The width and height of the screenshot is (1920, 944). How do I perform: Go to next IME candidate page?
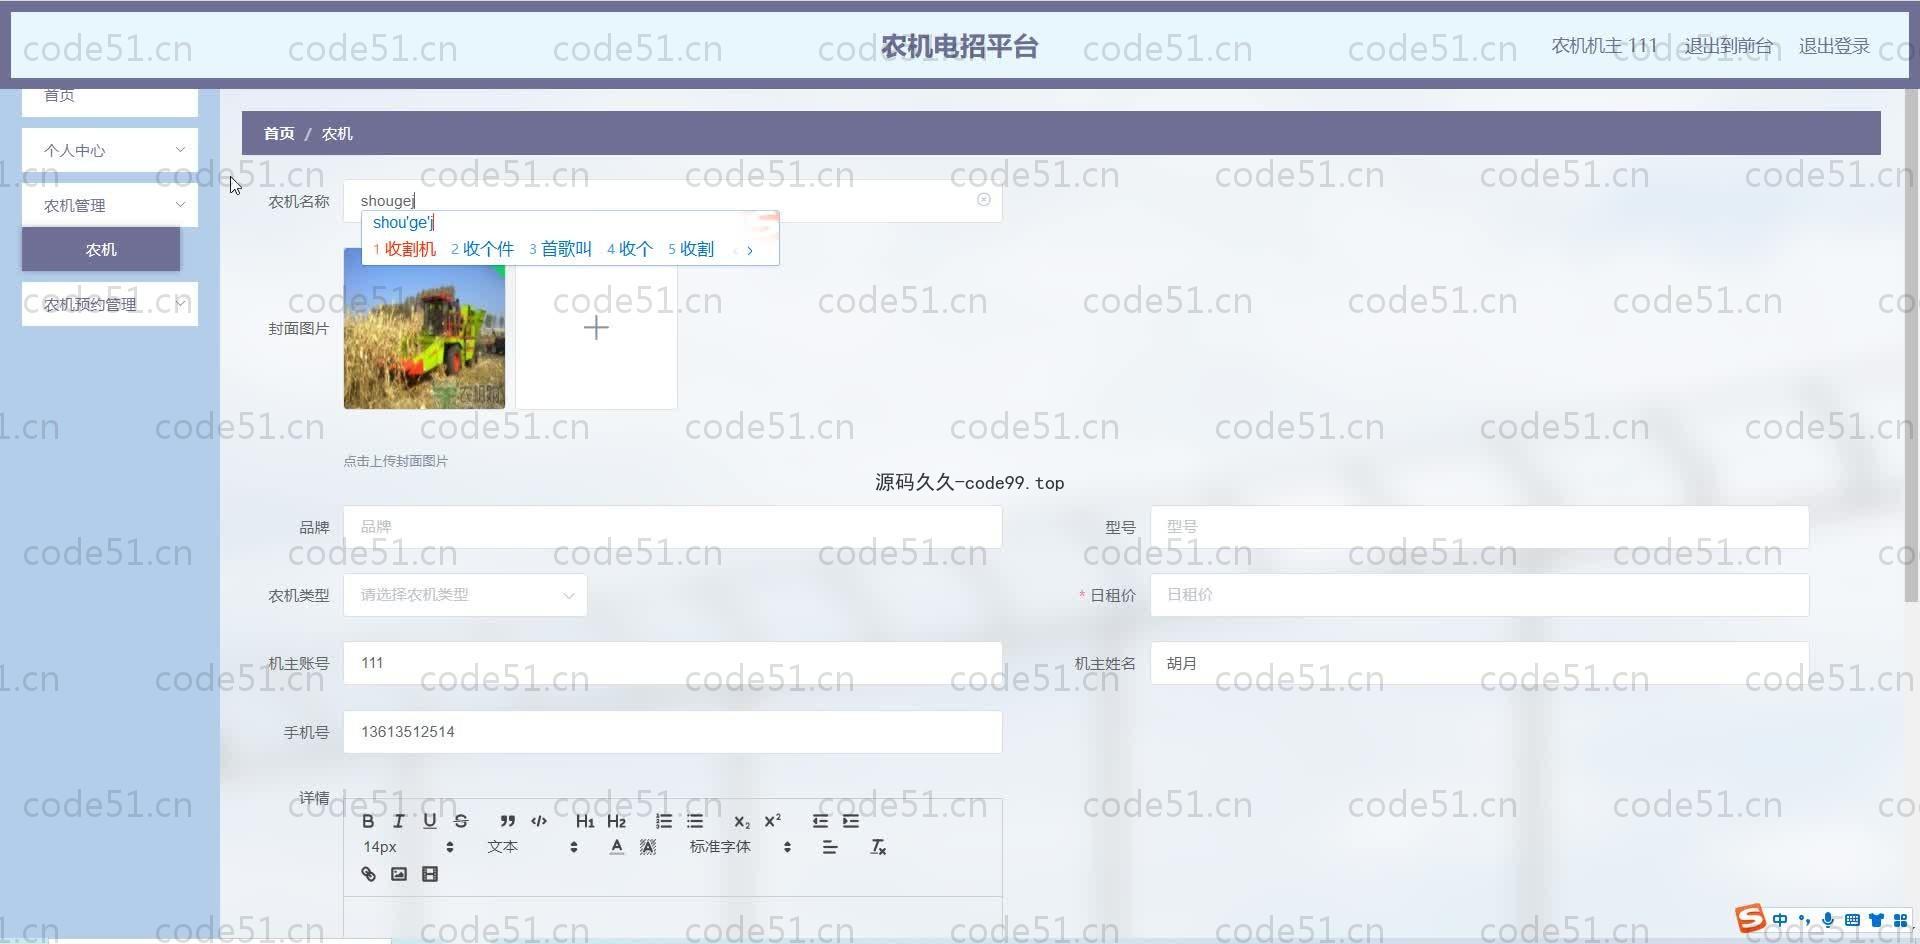point(750,250)
